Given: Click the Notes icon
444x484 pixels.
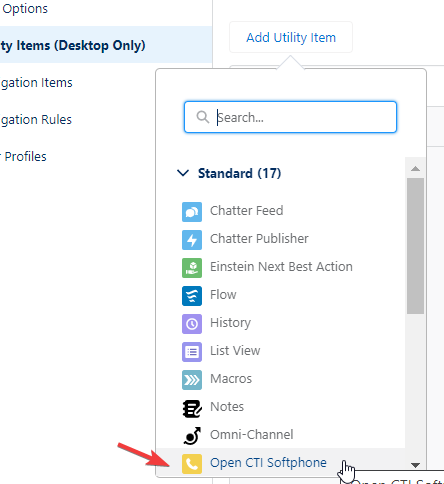Looking at the screenshot, I should 192,408.
